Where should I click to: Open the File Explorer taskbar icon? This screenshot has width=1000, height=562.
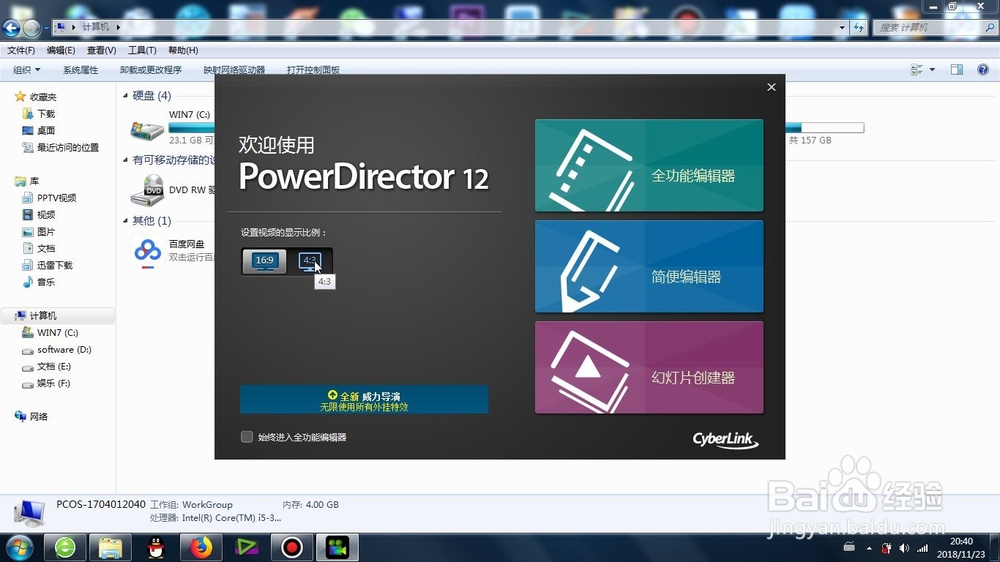pos(110,547)
